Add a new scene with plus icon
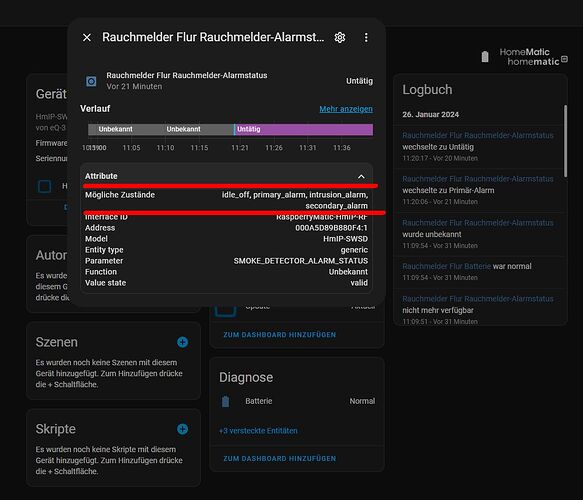 [182, 342]
